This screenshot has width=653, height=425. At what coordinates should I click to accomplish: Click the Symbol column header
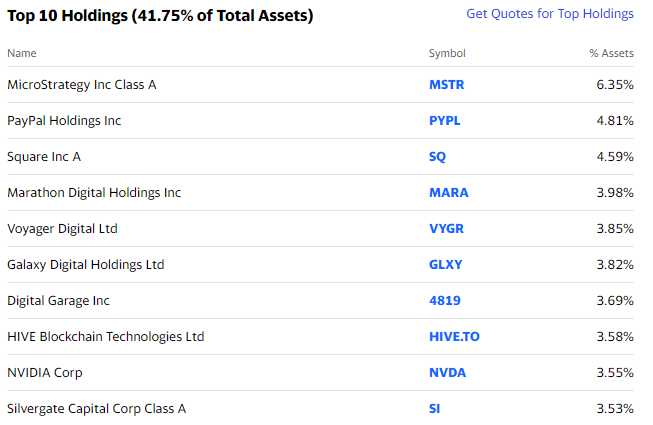pyautogui.click(x=447, y=53)
